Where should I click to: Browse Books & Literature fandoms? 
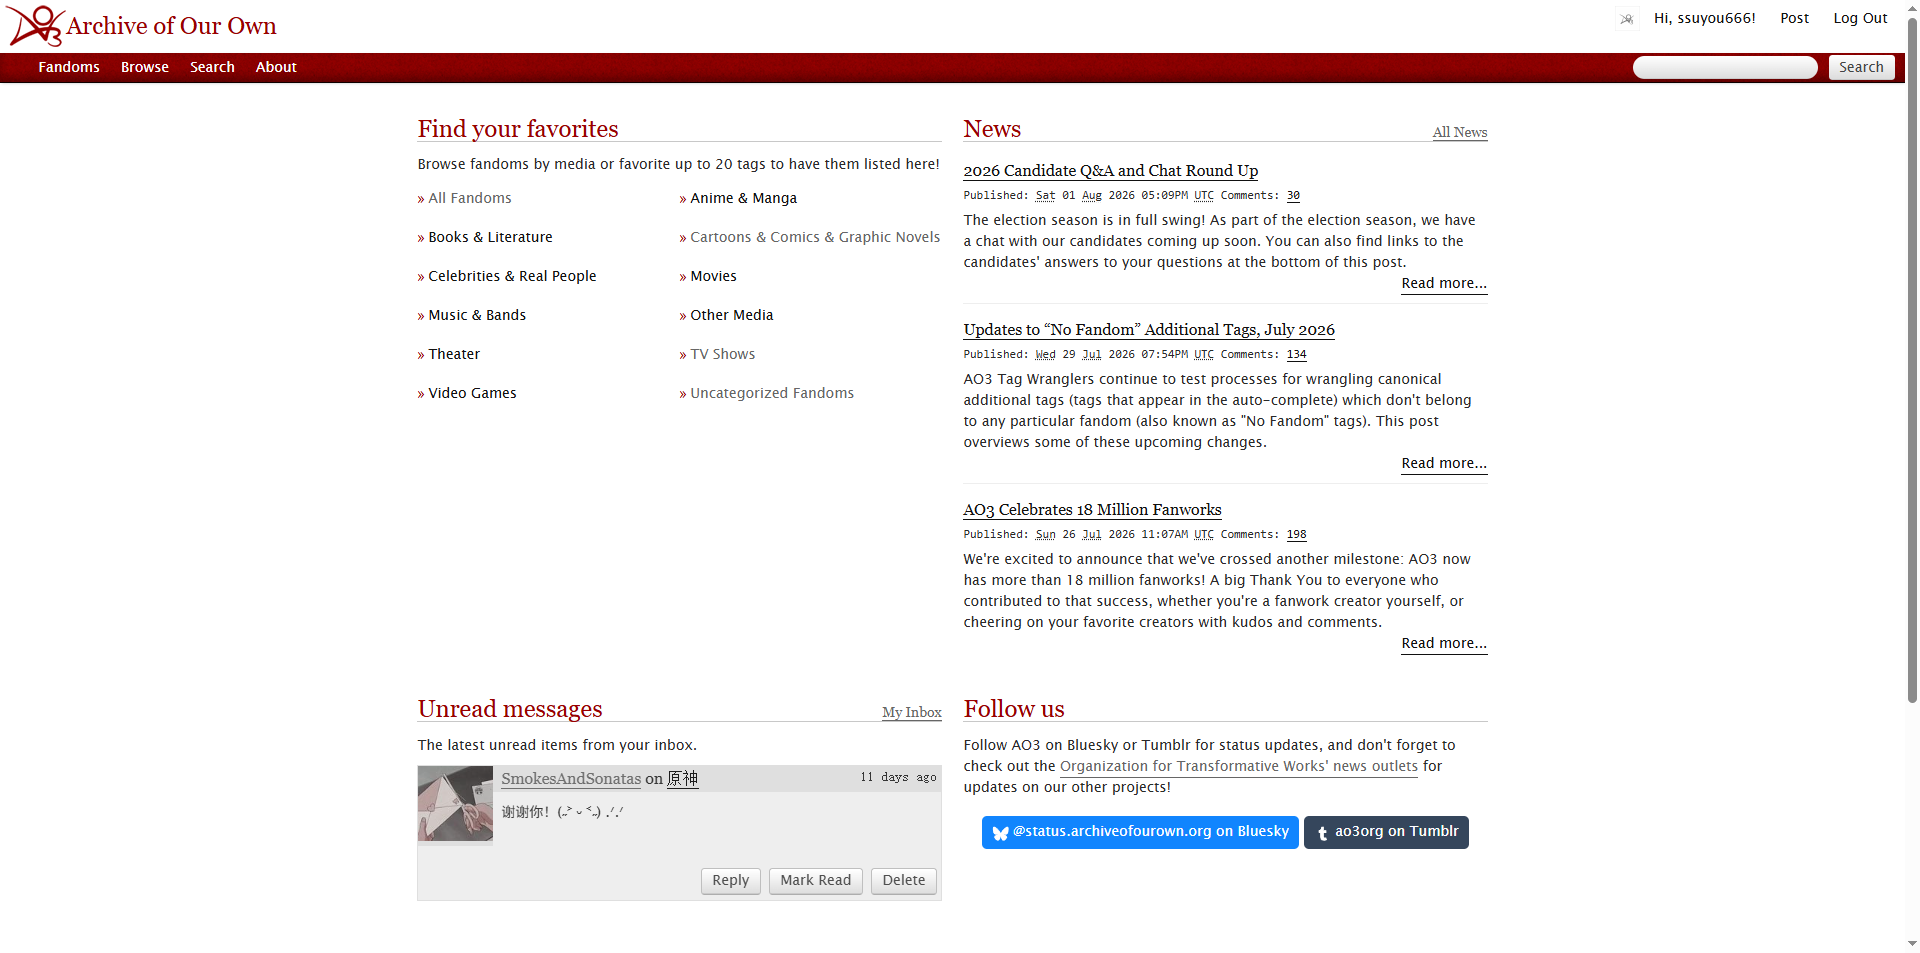(490, 237)
